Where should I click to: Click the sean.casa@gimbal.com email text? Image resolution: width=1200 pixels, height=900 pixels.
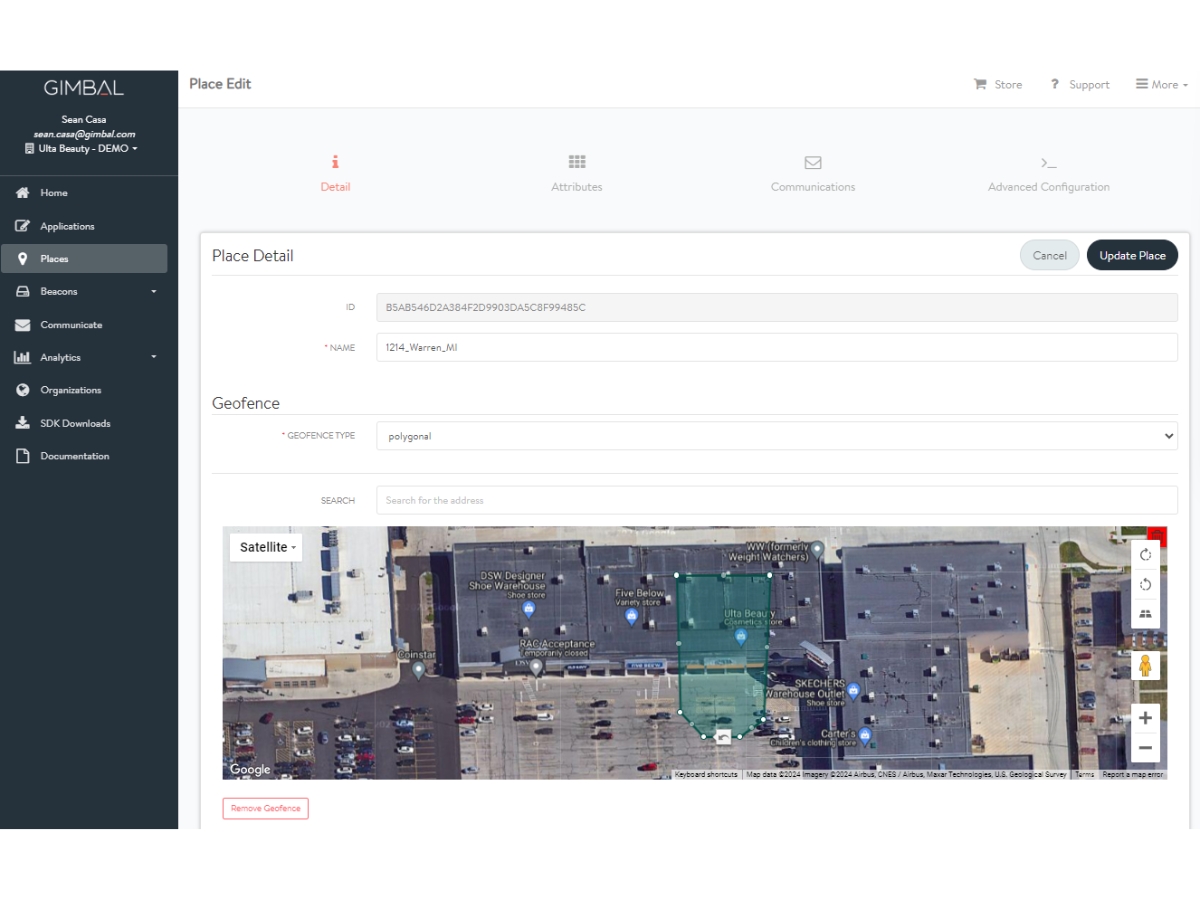coord(84,134)
